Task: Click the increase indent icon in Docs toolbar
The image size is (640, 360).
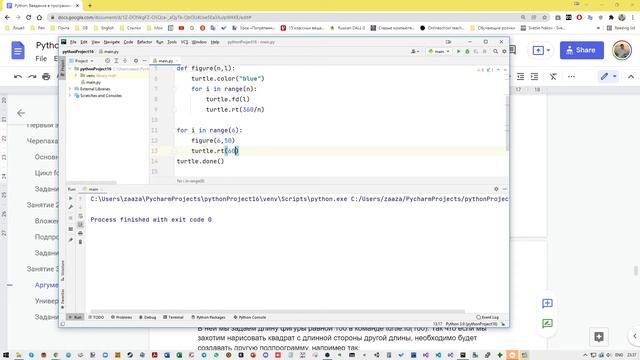Action: [534, 76]
